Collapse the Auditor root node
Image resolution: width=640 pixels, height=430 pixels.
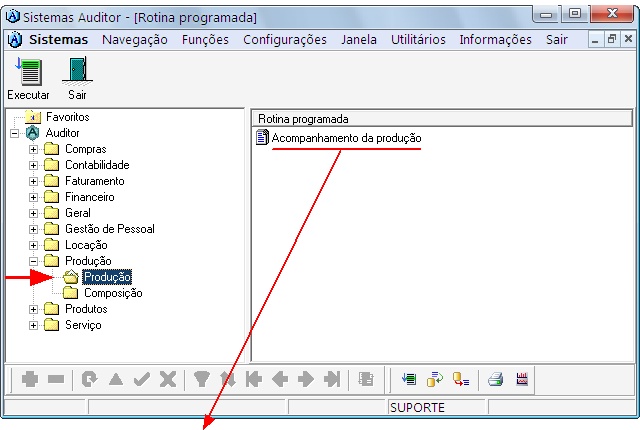click(14, 133)
